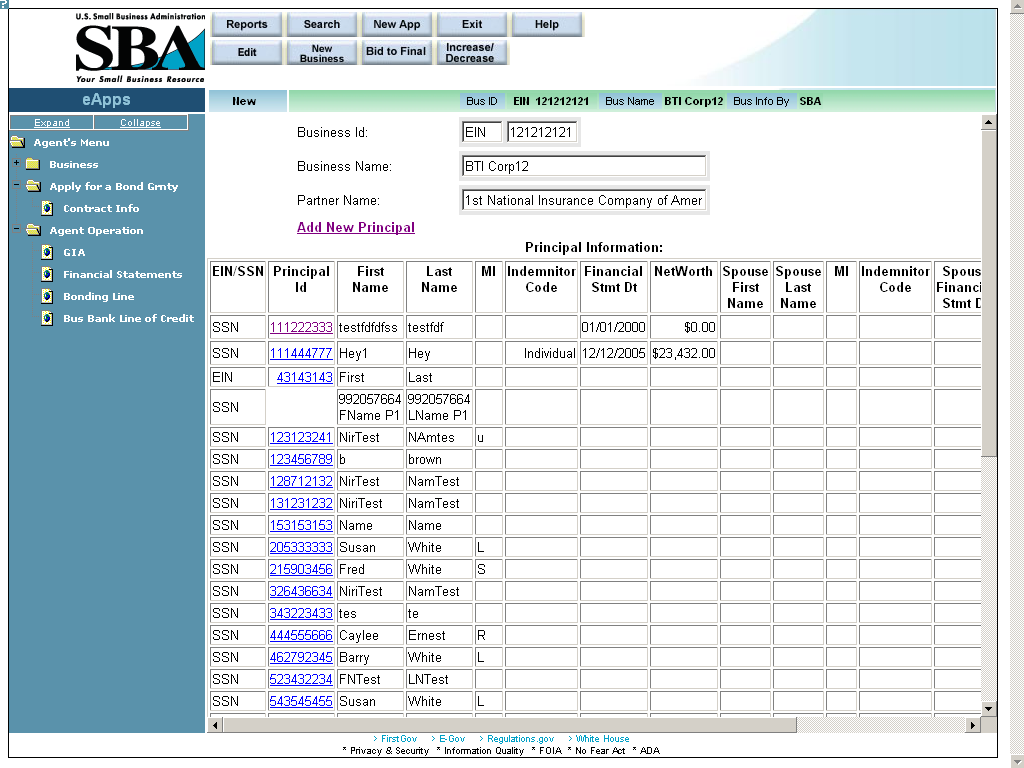
Task: Click the Add New Principal link
Action: tap(356, 228)
